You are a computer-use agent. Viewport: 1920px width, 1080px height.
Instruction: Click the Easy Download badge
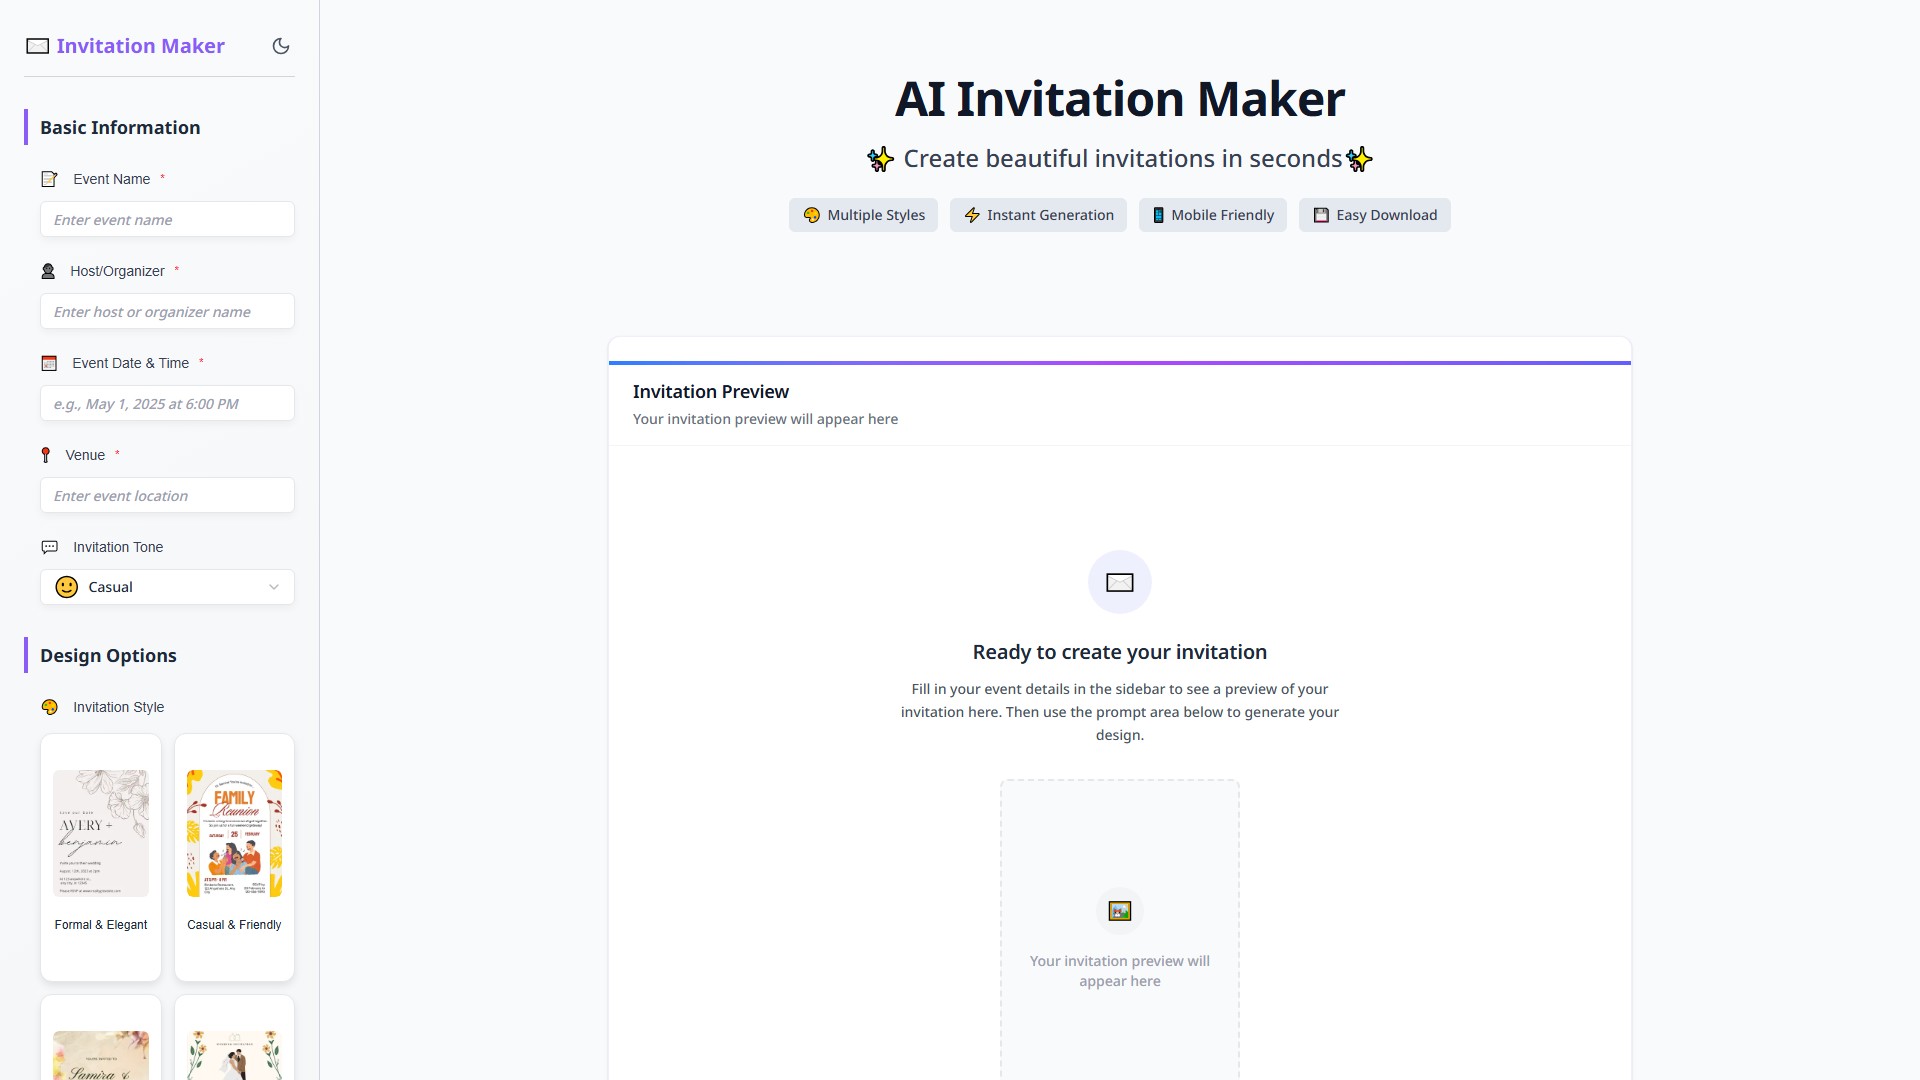point(1374,215)
